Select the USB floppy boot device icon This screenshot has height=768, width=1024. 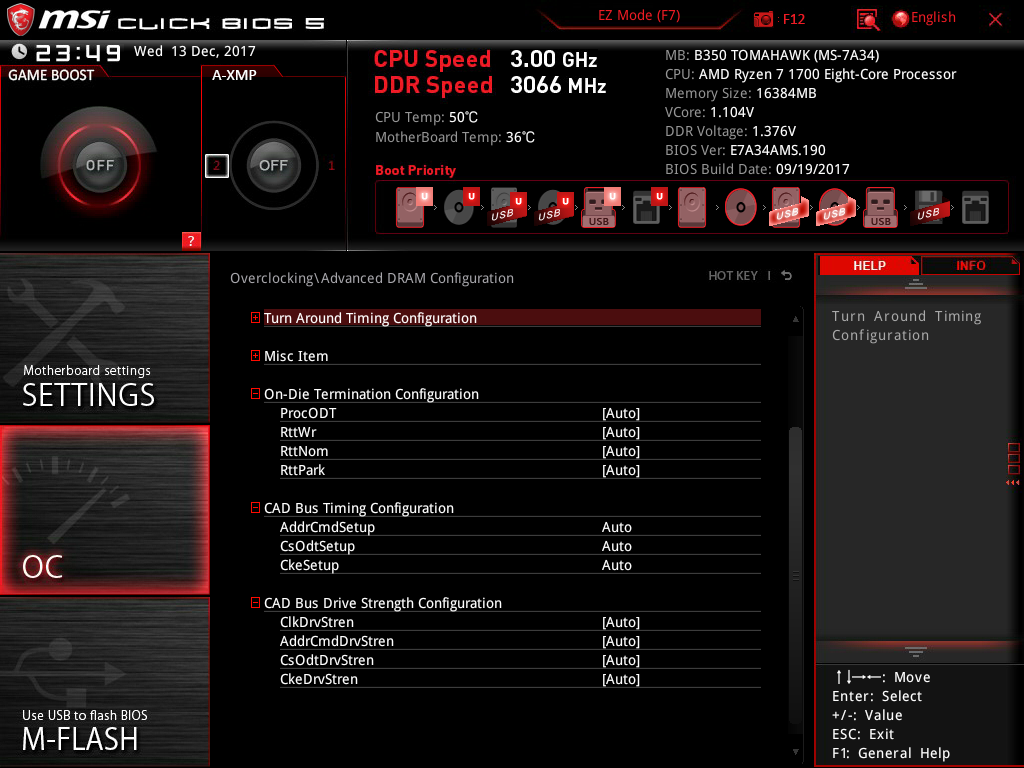tap(929, 207)
